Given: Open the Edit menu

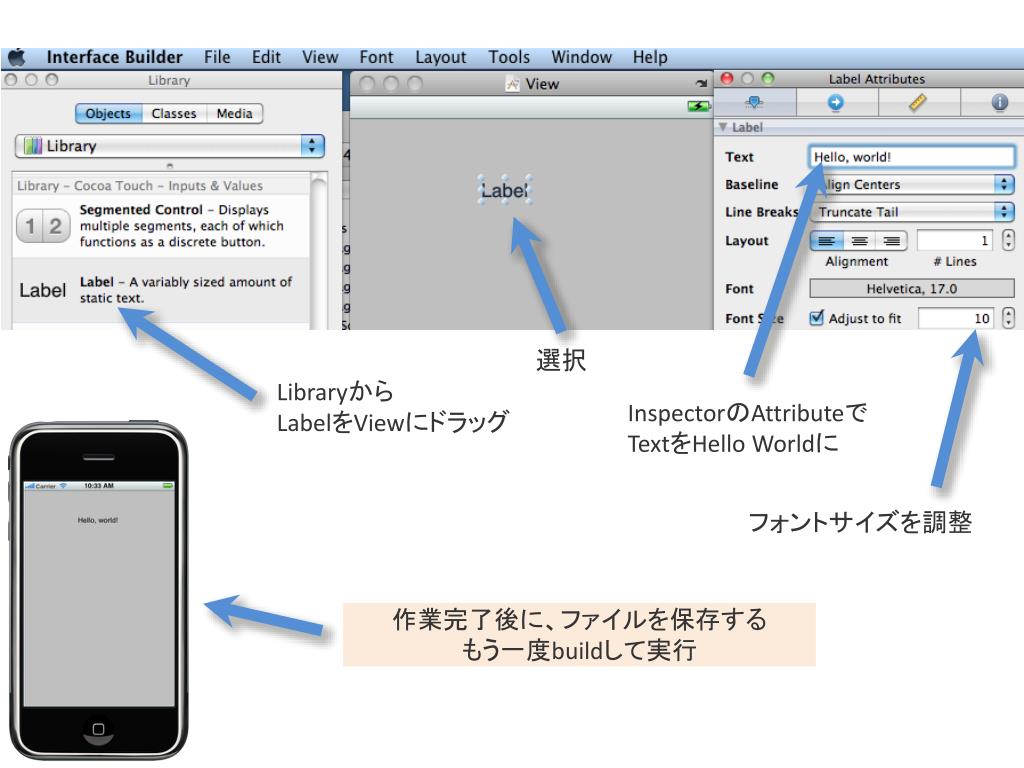Looking at the screenshot, I should 266,57.
